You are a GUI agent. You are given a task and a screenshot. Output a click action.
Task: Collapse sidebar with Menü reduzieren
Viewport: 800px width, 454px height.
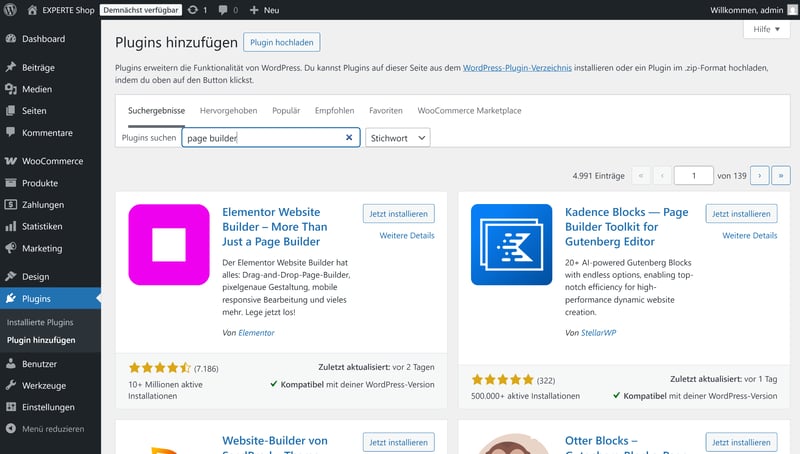point(11,429)
